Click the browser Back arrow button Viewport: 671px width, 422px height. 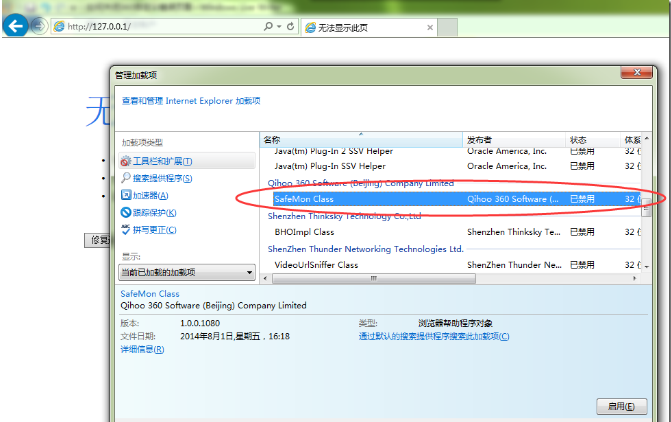coord(15,27)
